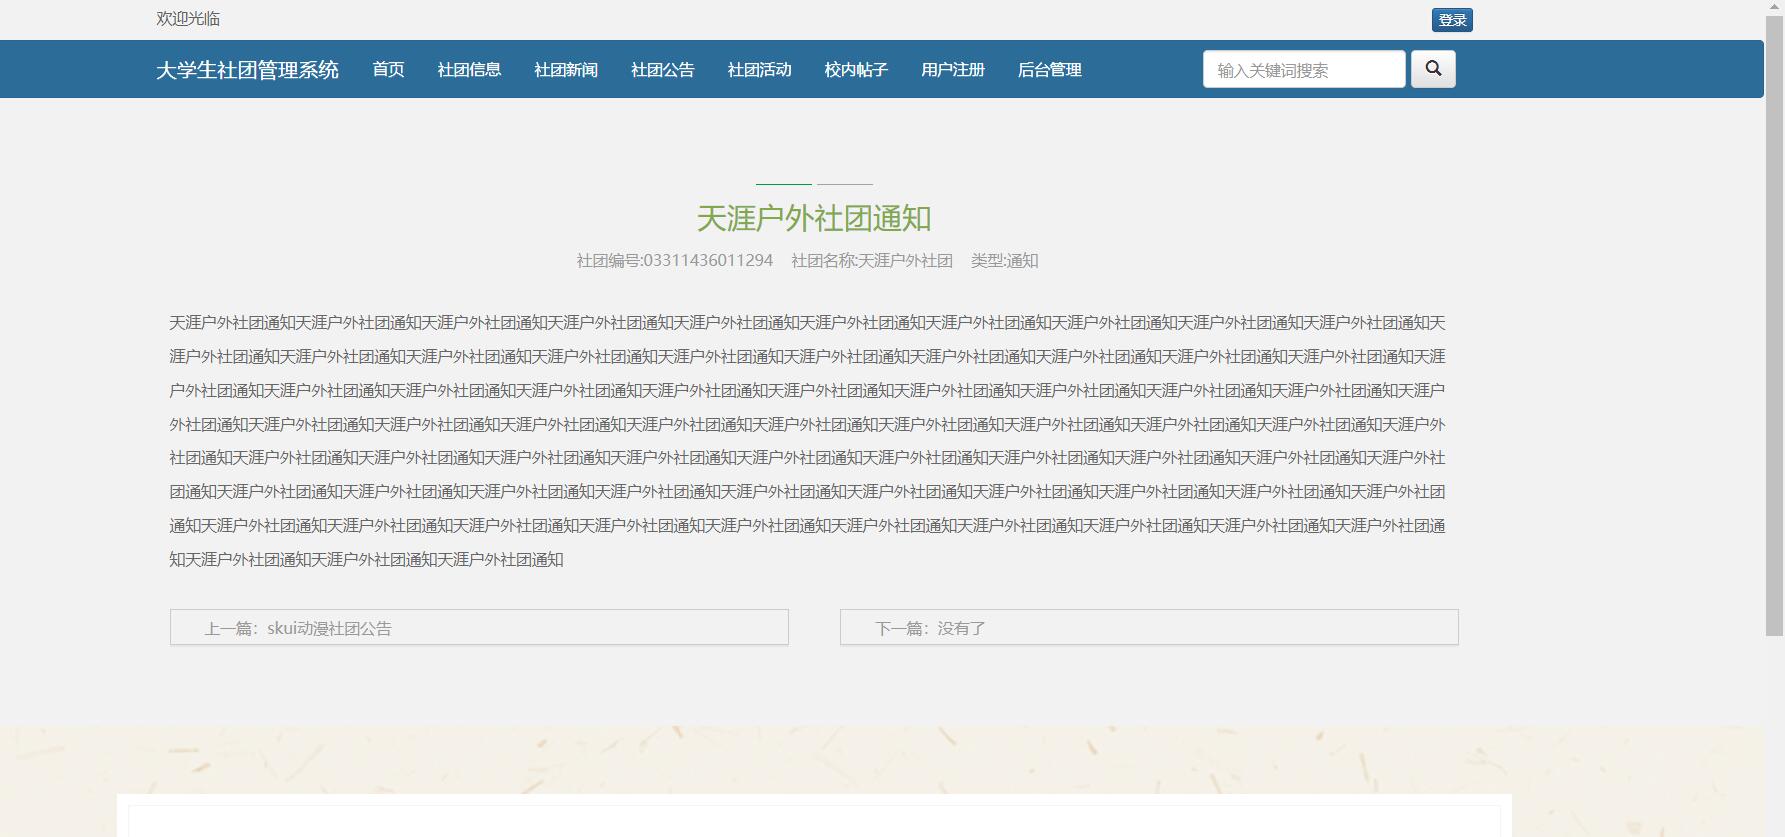Click the page vertical scrollbar thumb
This screenshot has height=837, width=1785.
1774,325
